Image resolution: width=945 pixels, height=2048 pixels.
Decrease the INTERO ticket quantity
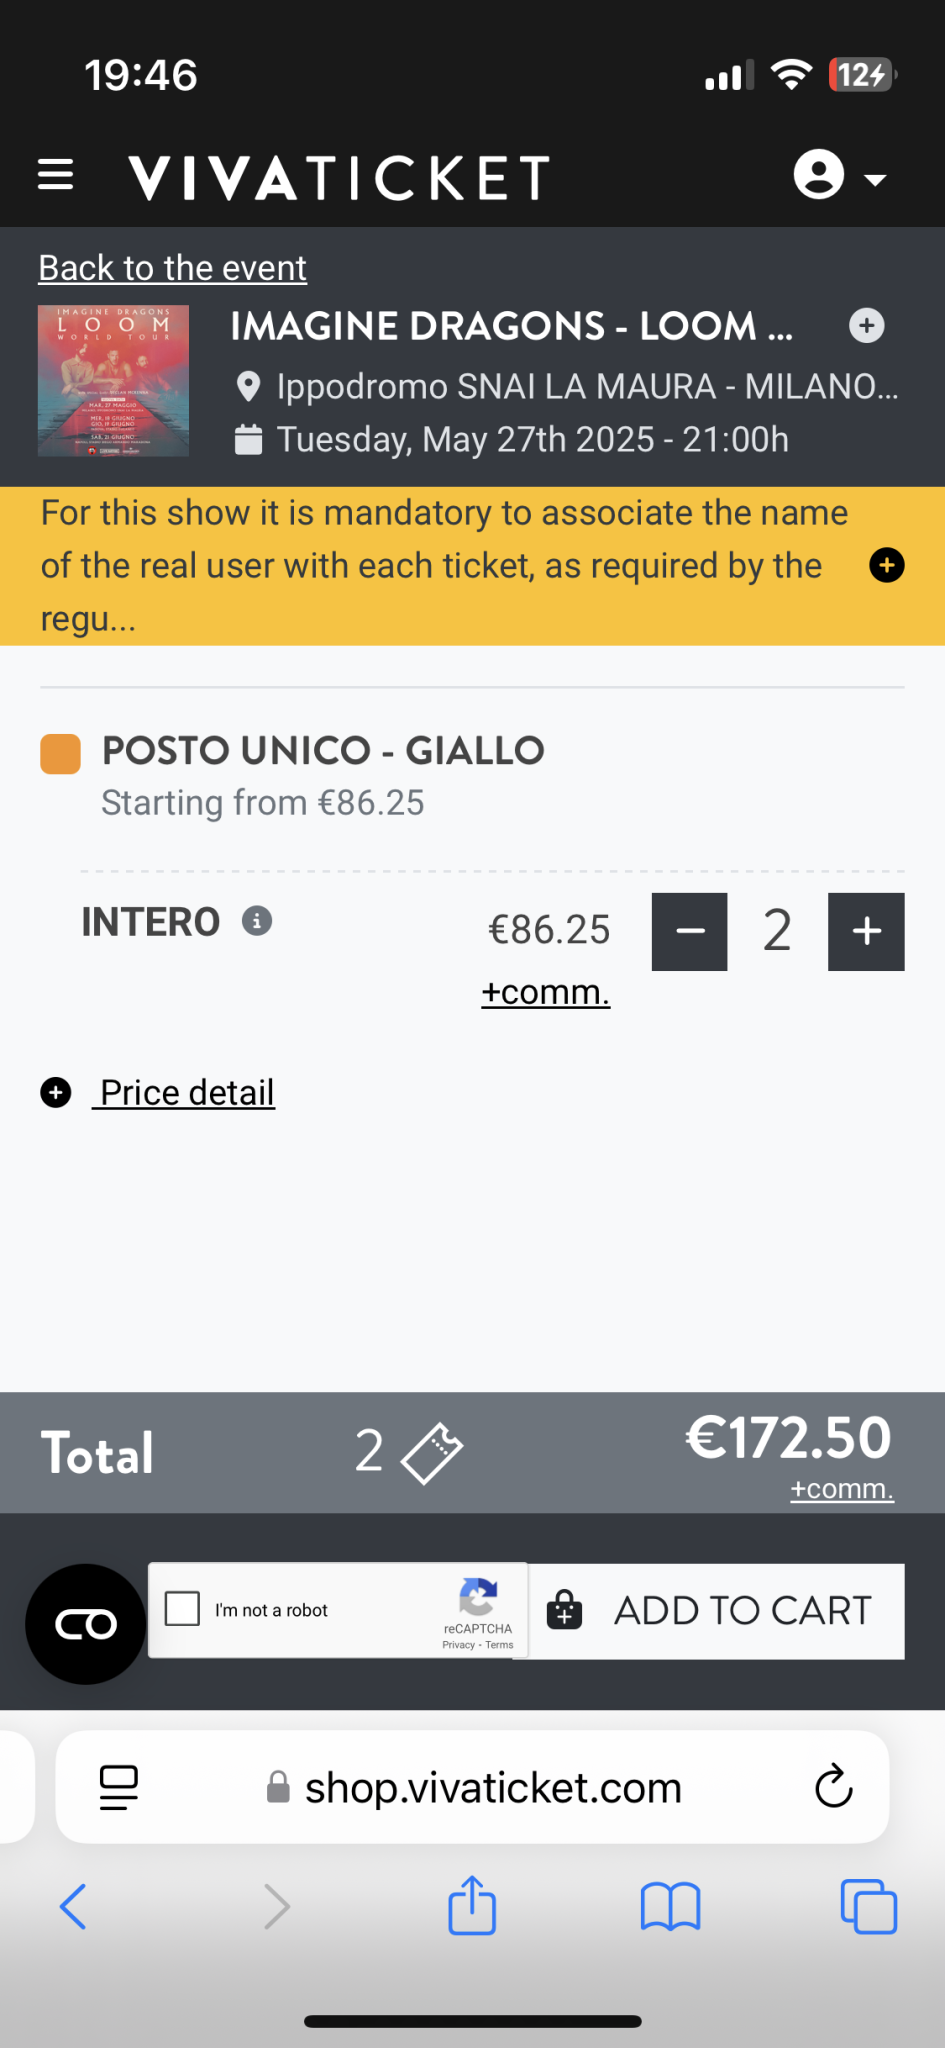tap(690, 931)
